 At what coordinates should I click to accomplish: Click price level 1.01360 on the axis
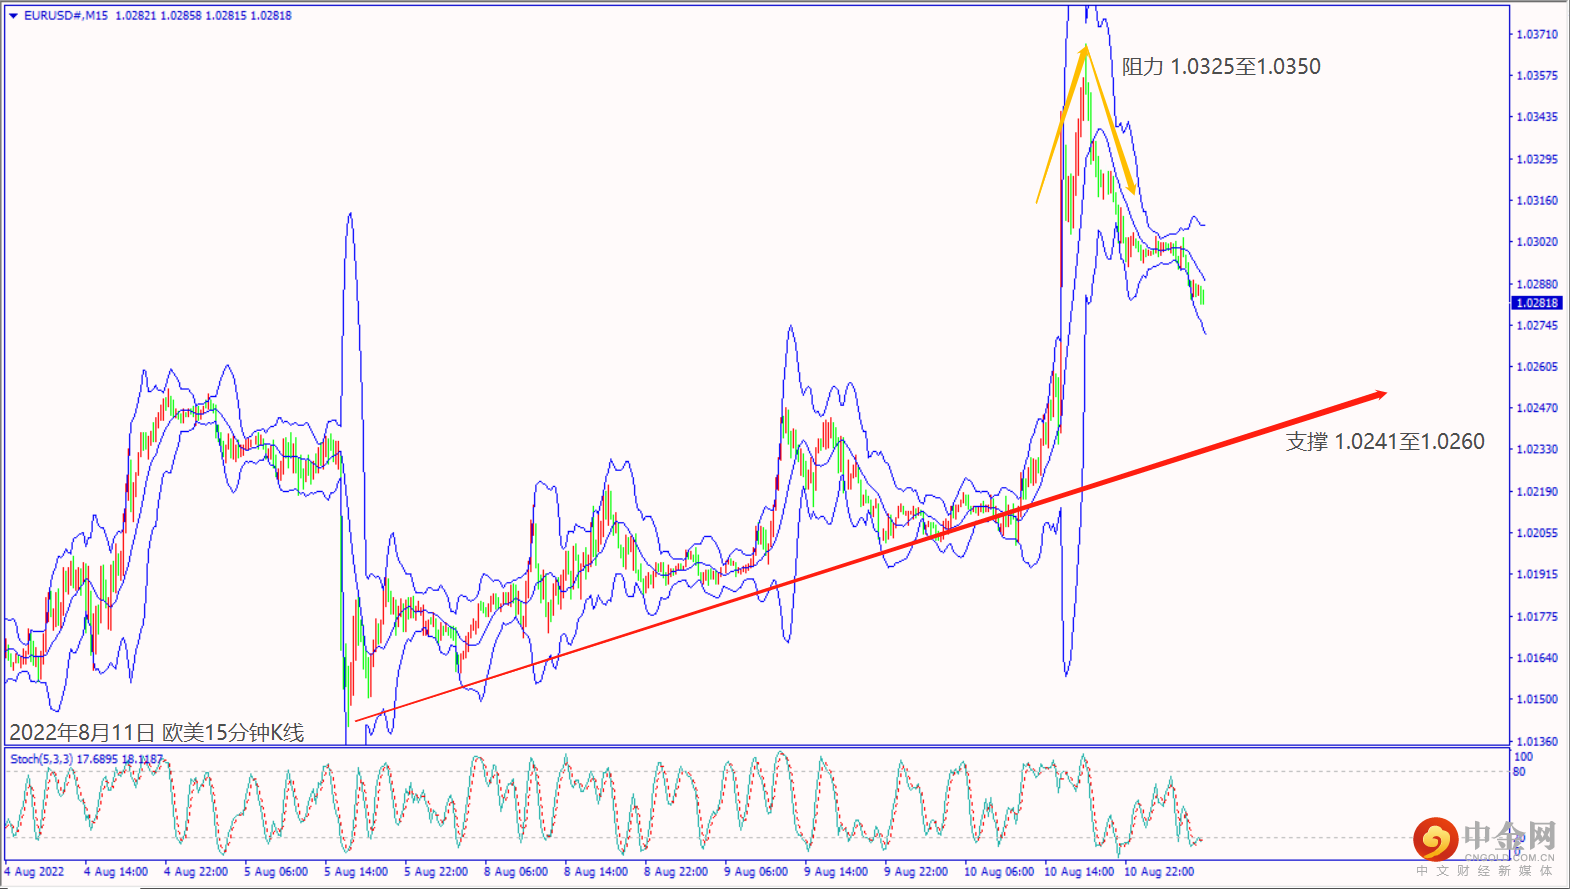coord(1537,741)
